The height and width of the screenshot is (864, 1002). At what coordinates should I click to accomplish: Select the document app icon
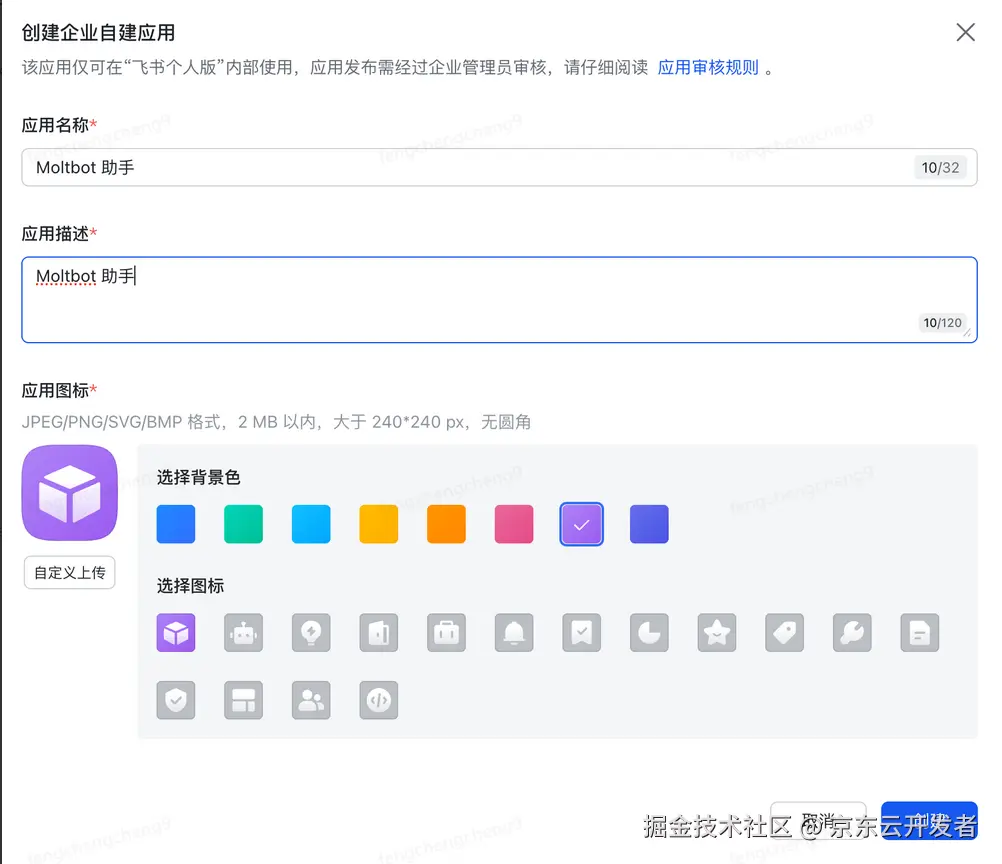pyautogui.click(x=919, y=632)
